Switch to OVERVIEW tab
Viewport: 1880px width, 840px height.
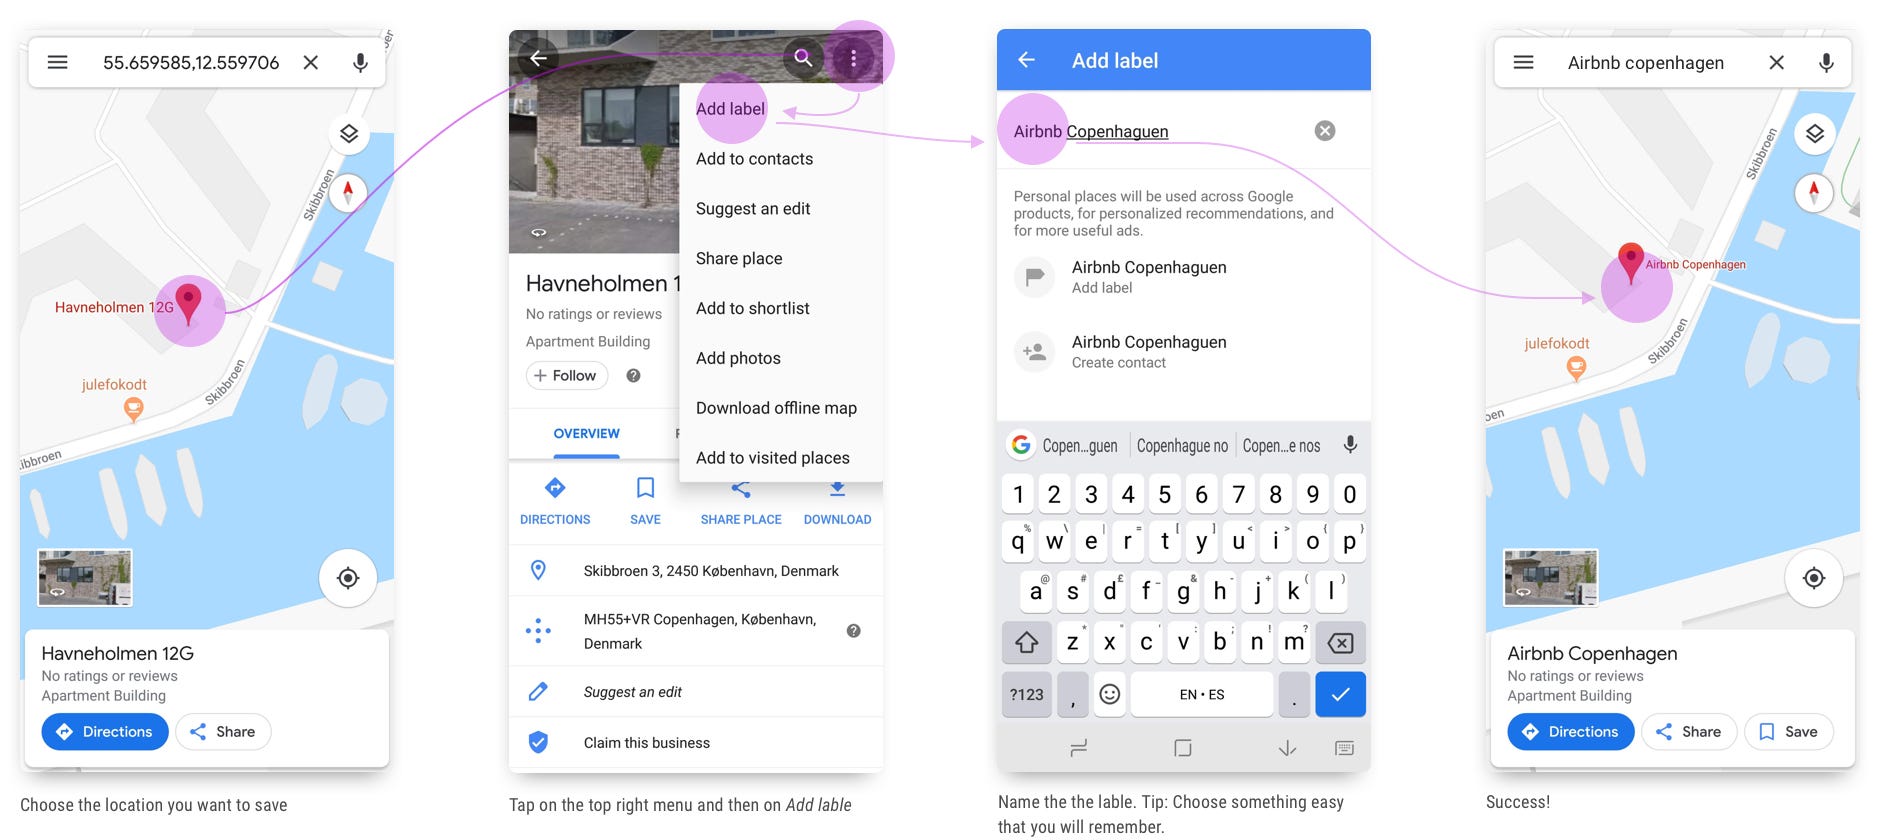tap(586, 434)
